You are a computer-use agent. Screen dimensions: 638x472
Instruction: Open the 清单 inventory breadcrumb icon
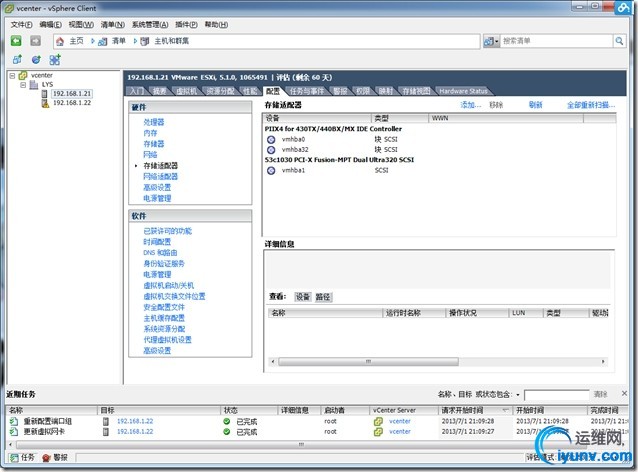click(x=103, y=41)
